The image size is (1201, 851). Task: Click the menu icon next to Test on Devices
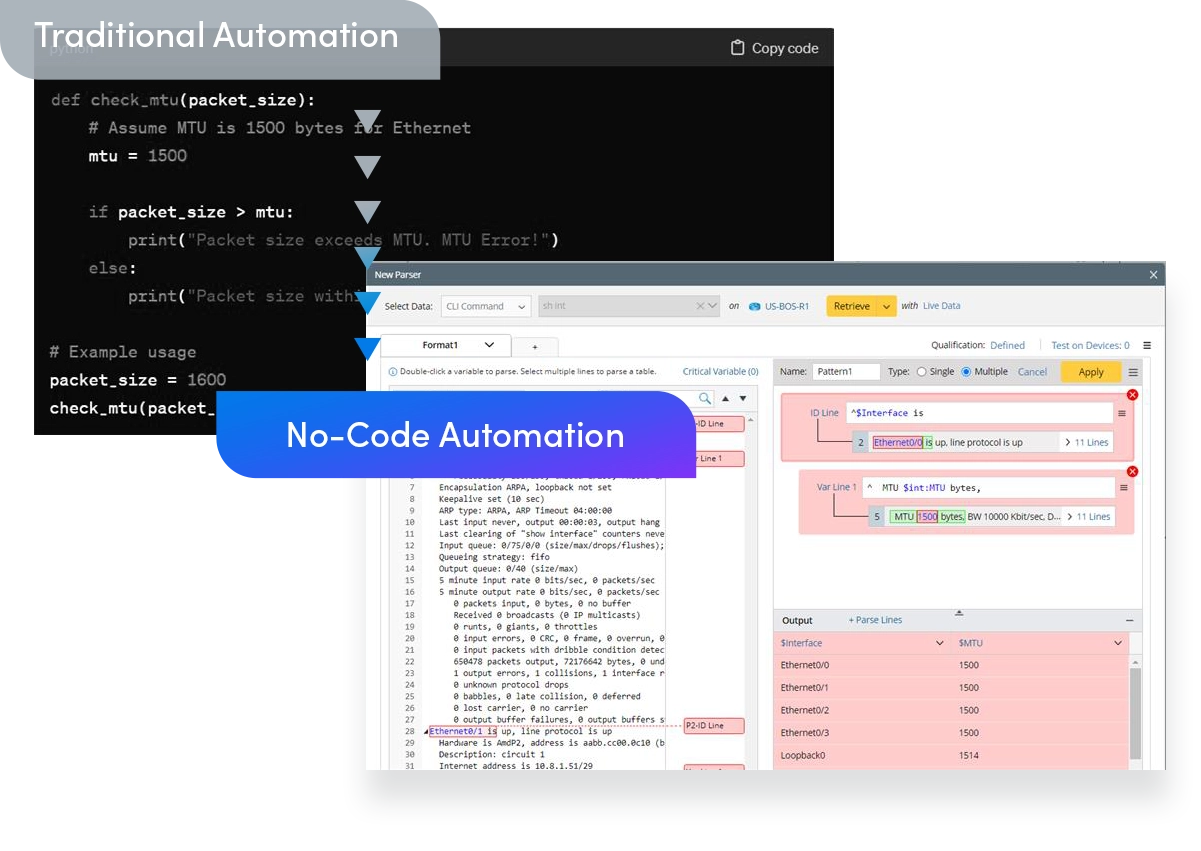[1147, 345]
